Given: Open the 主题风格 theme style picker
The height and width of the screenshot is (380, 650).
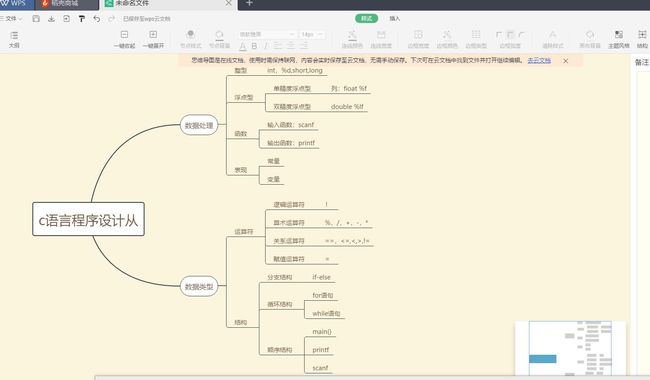Looking at the screenshot, I should 618,39.
